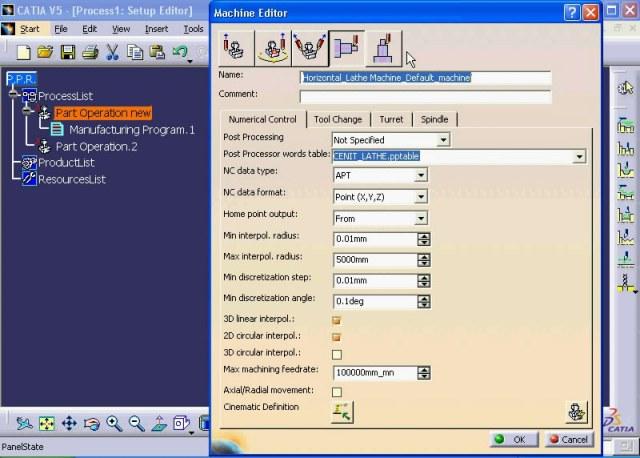The image size is (640, 458).
Task: Open the Tools menu
Action: click(193, 29)
